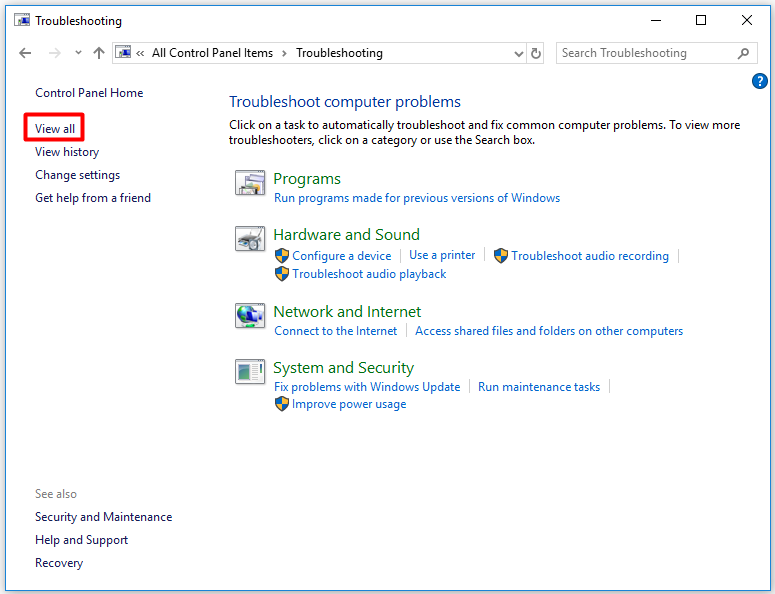Click the Back arrow navigation button
The image size is (775, 594).
(25, 53)
